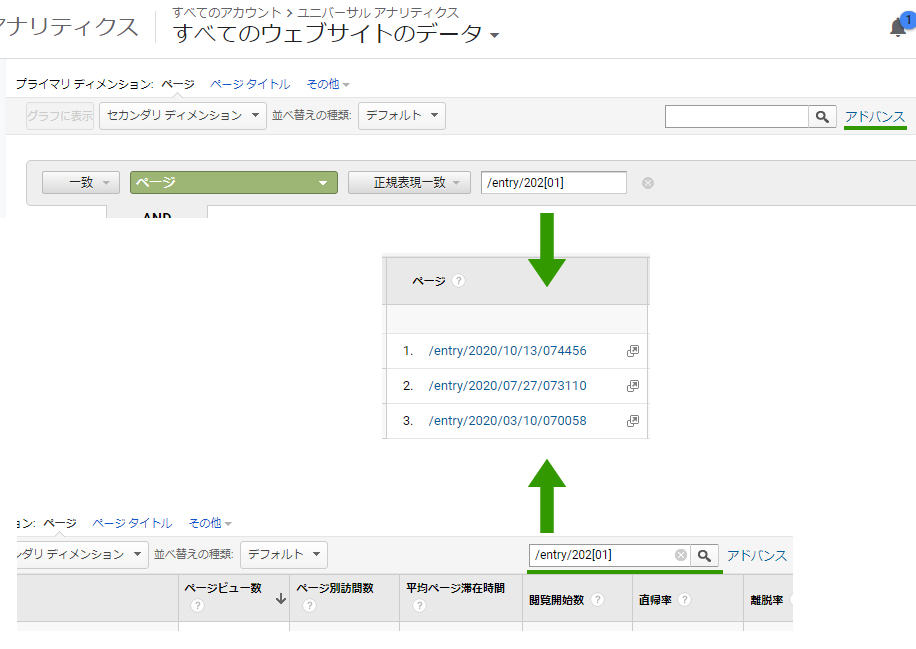Screen dimensions: 916x649
Task: Open top セカンダリ ディメンション dropdown
Action: click(183, 116)
